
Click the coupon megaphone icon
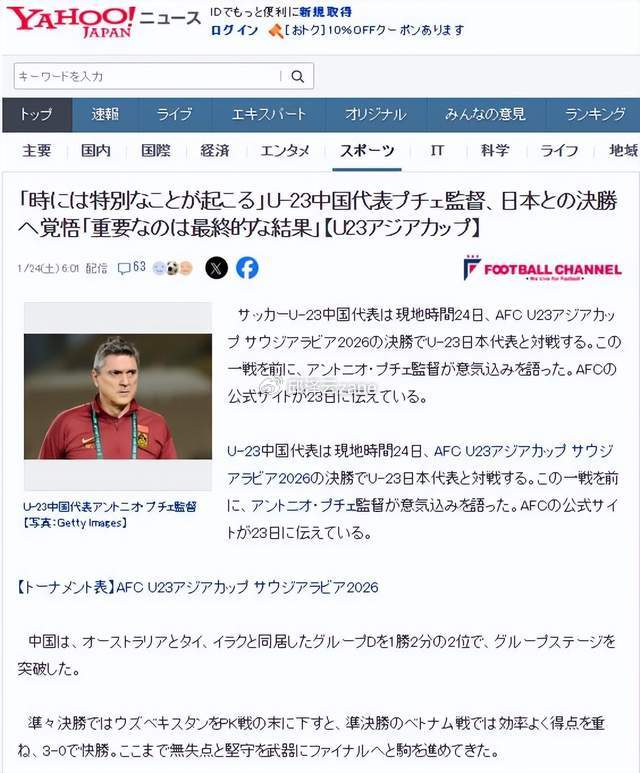[275, 31]
